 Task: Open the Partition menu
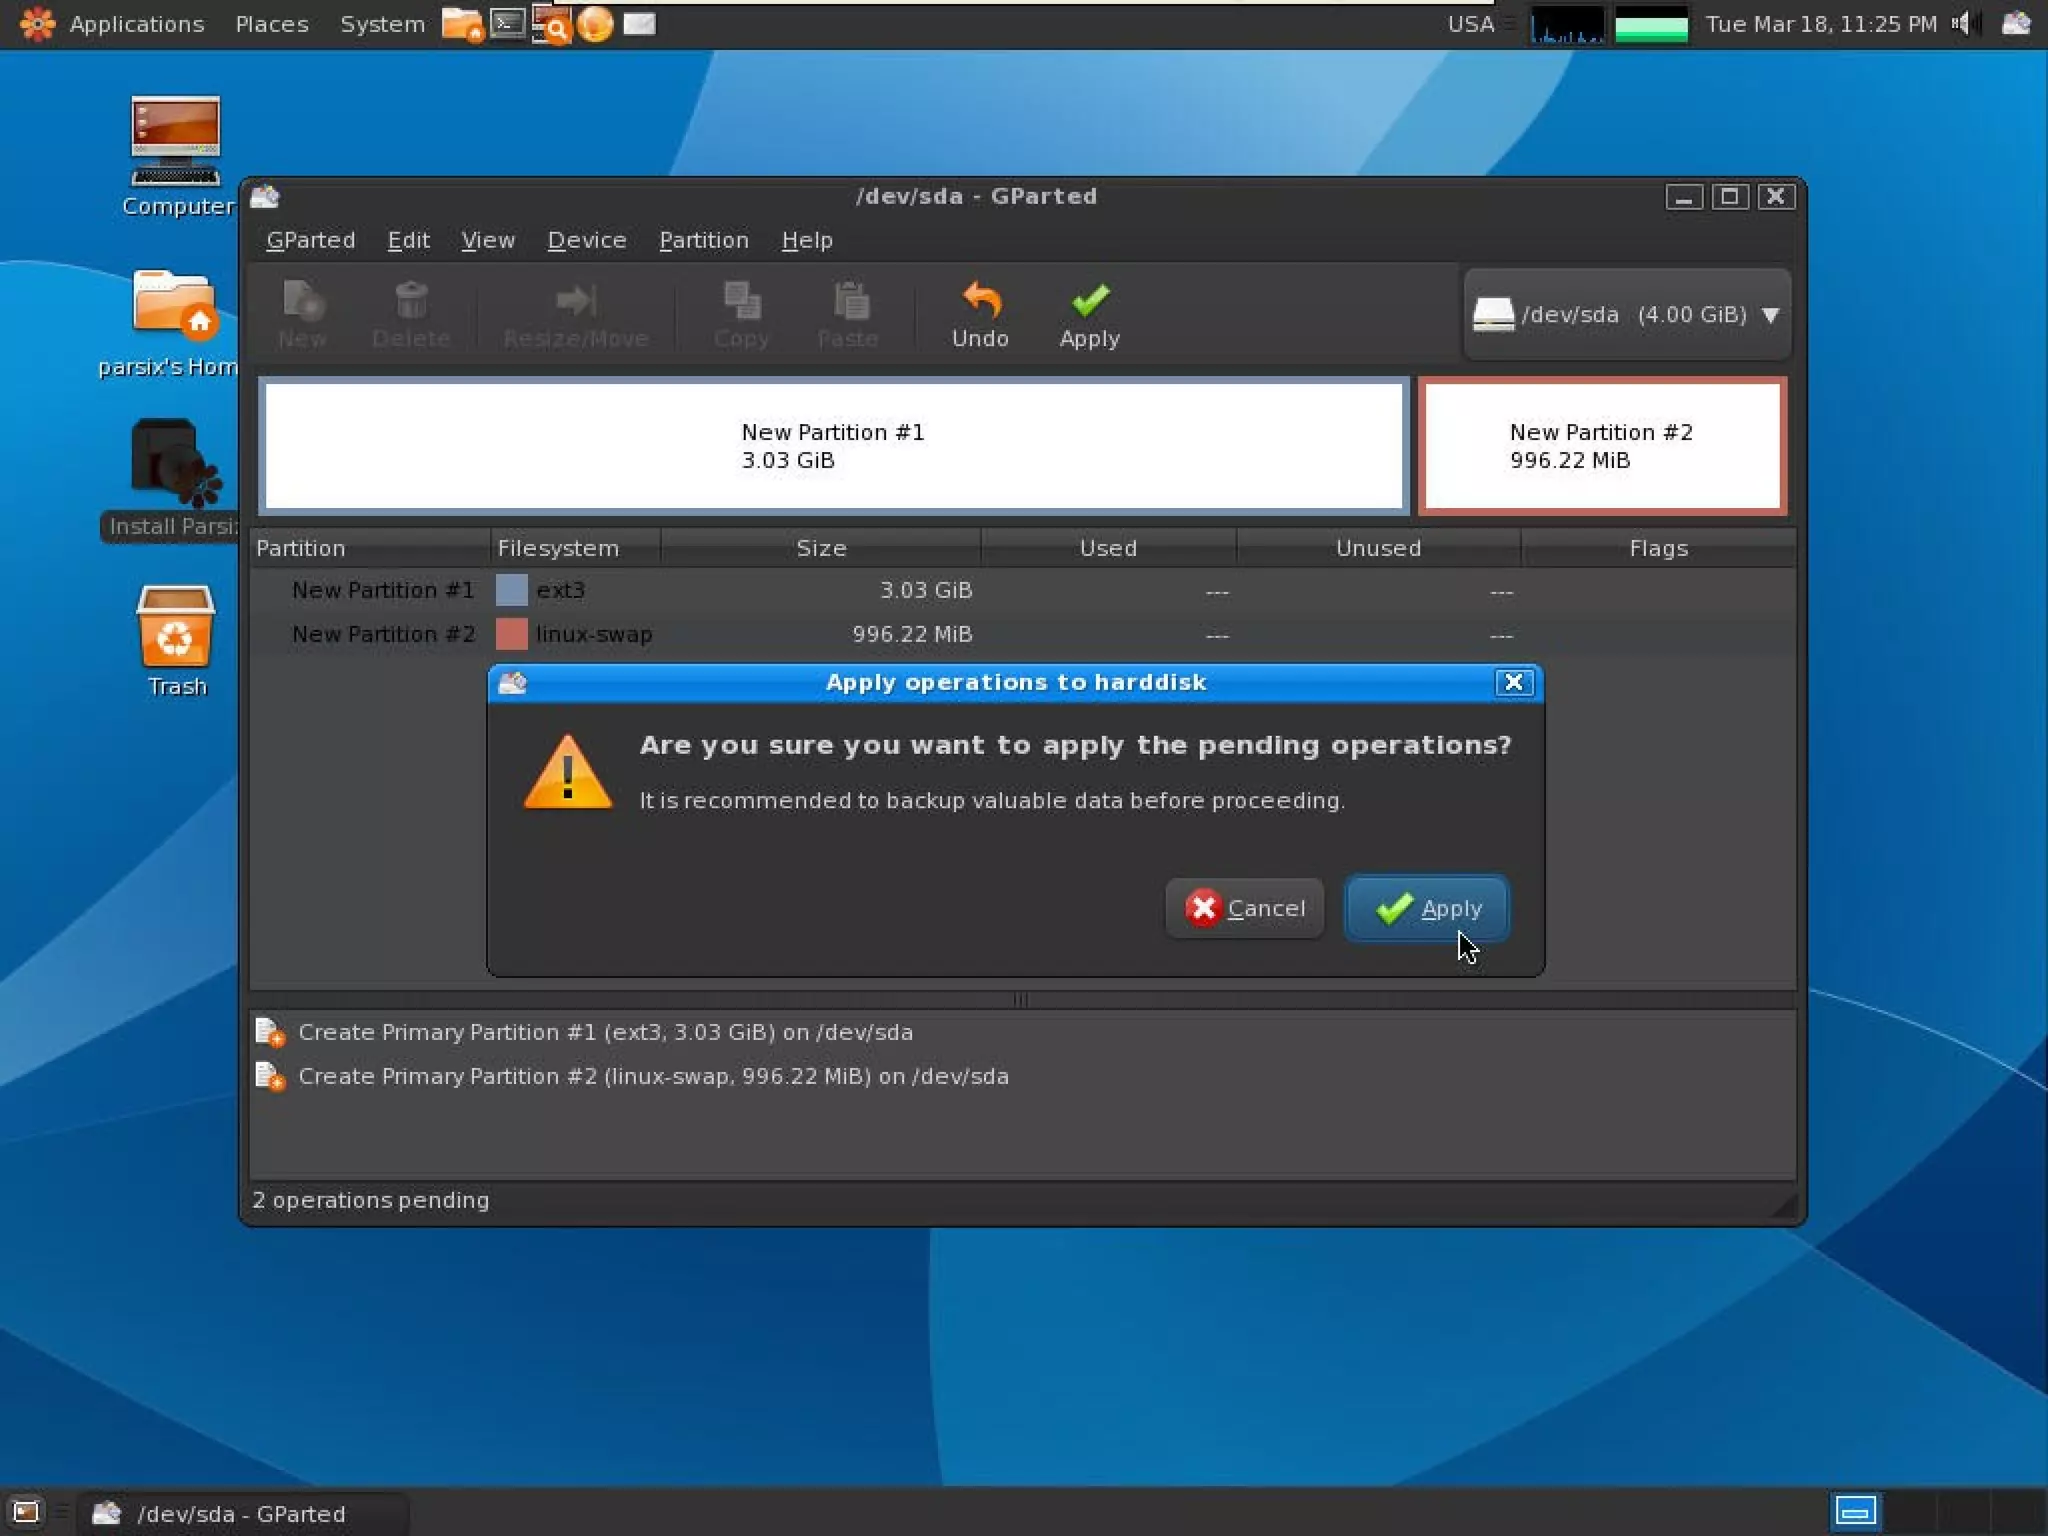pyautogui.click(x=703, y=240)
